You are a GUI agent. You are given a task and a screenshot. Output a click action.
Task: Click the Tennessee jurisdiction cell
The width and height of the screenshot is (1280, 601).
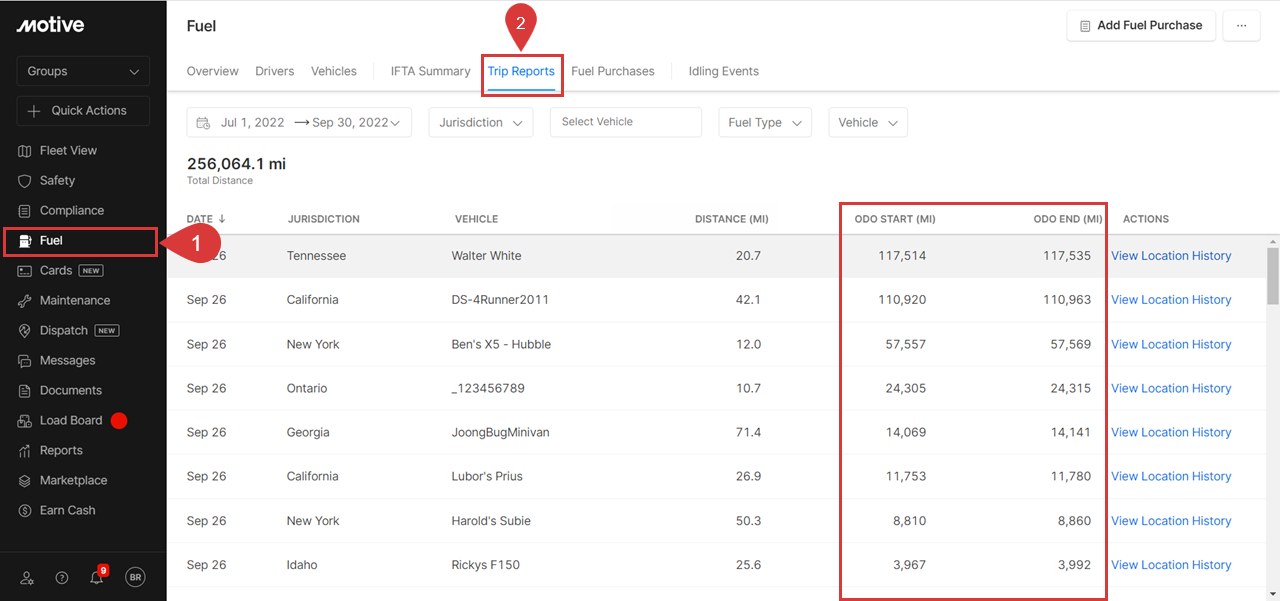[316, 256]
